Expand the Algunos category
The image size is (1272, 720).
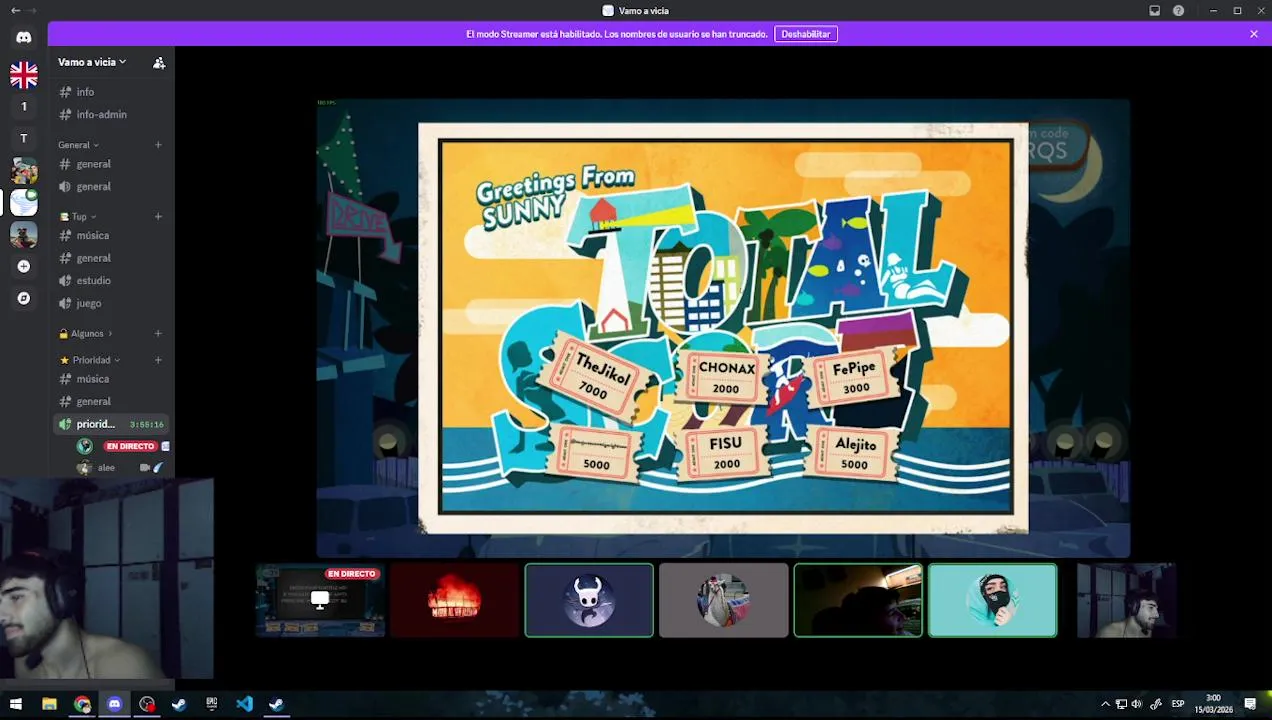85,333
